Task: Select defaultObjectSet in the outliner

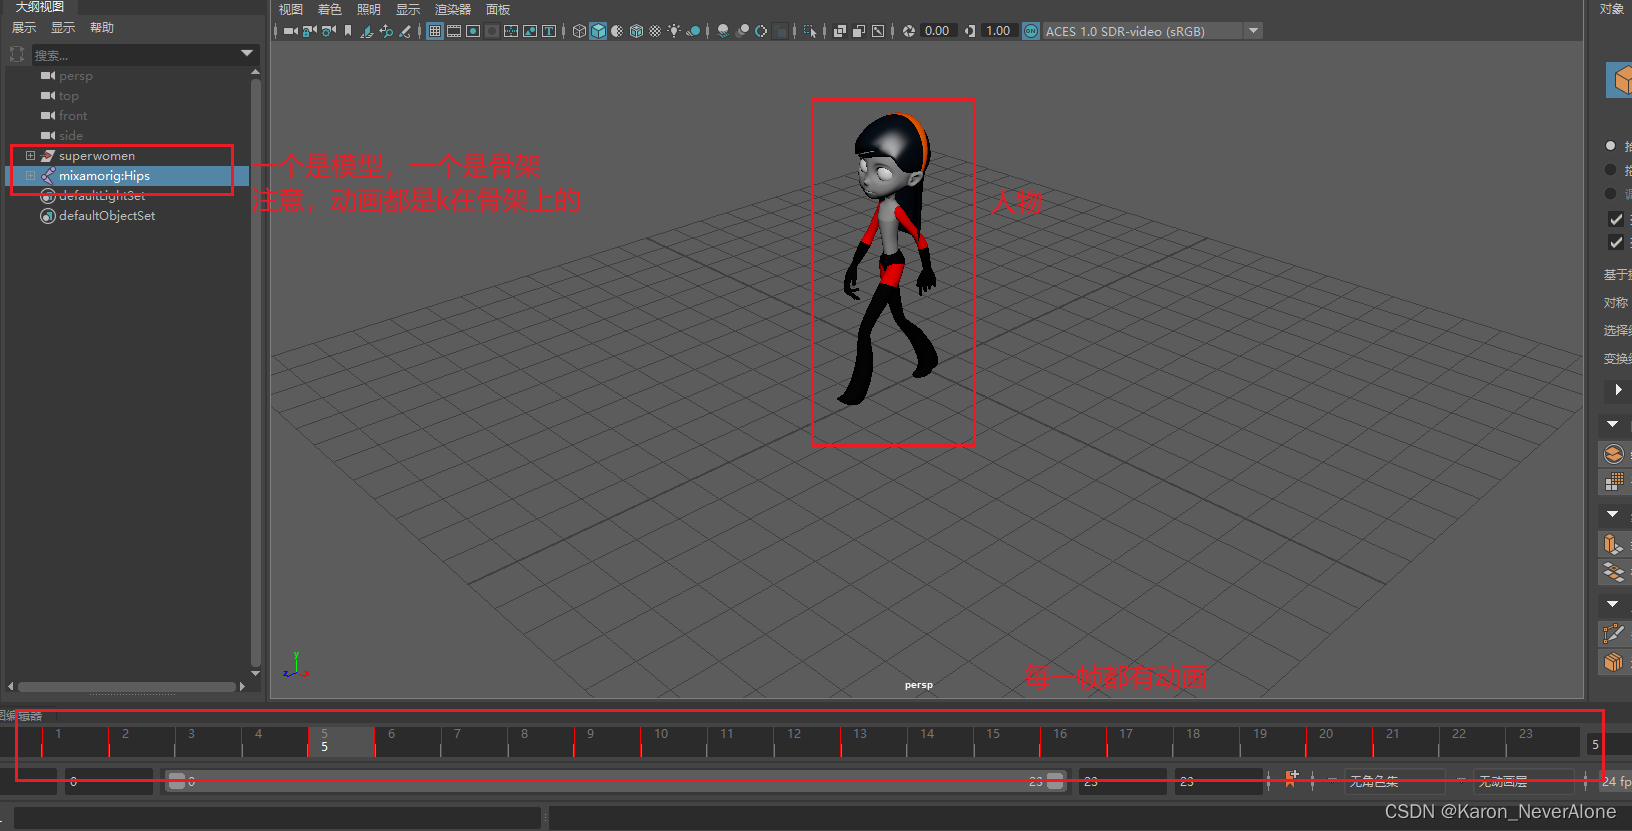Action: coord(107,216)
